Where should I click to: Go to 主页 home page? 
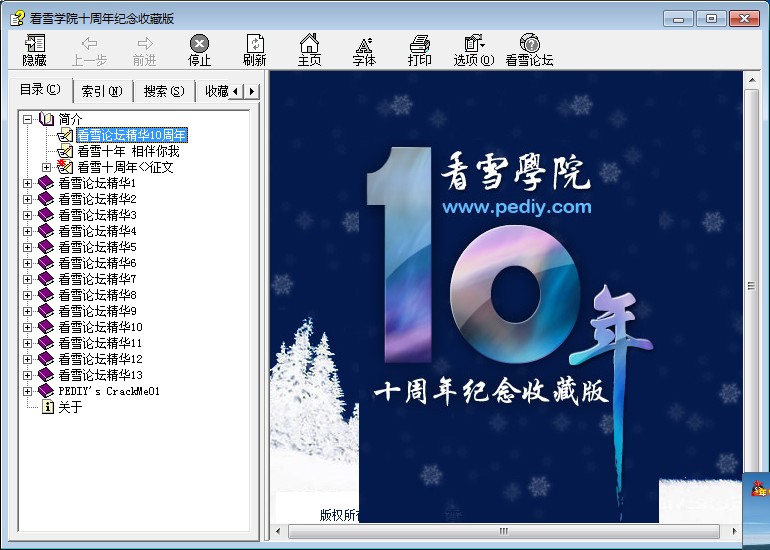(309, 50)
